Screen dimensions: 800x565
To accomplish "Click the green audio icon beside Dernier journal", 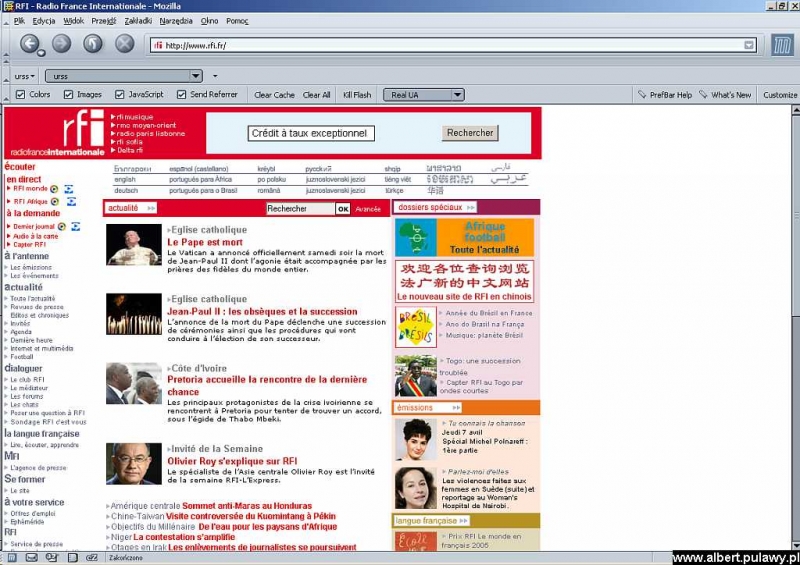I will 62,226.
